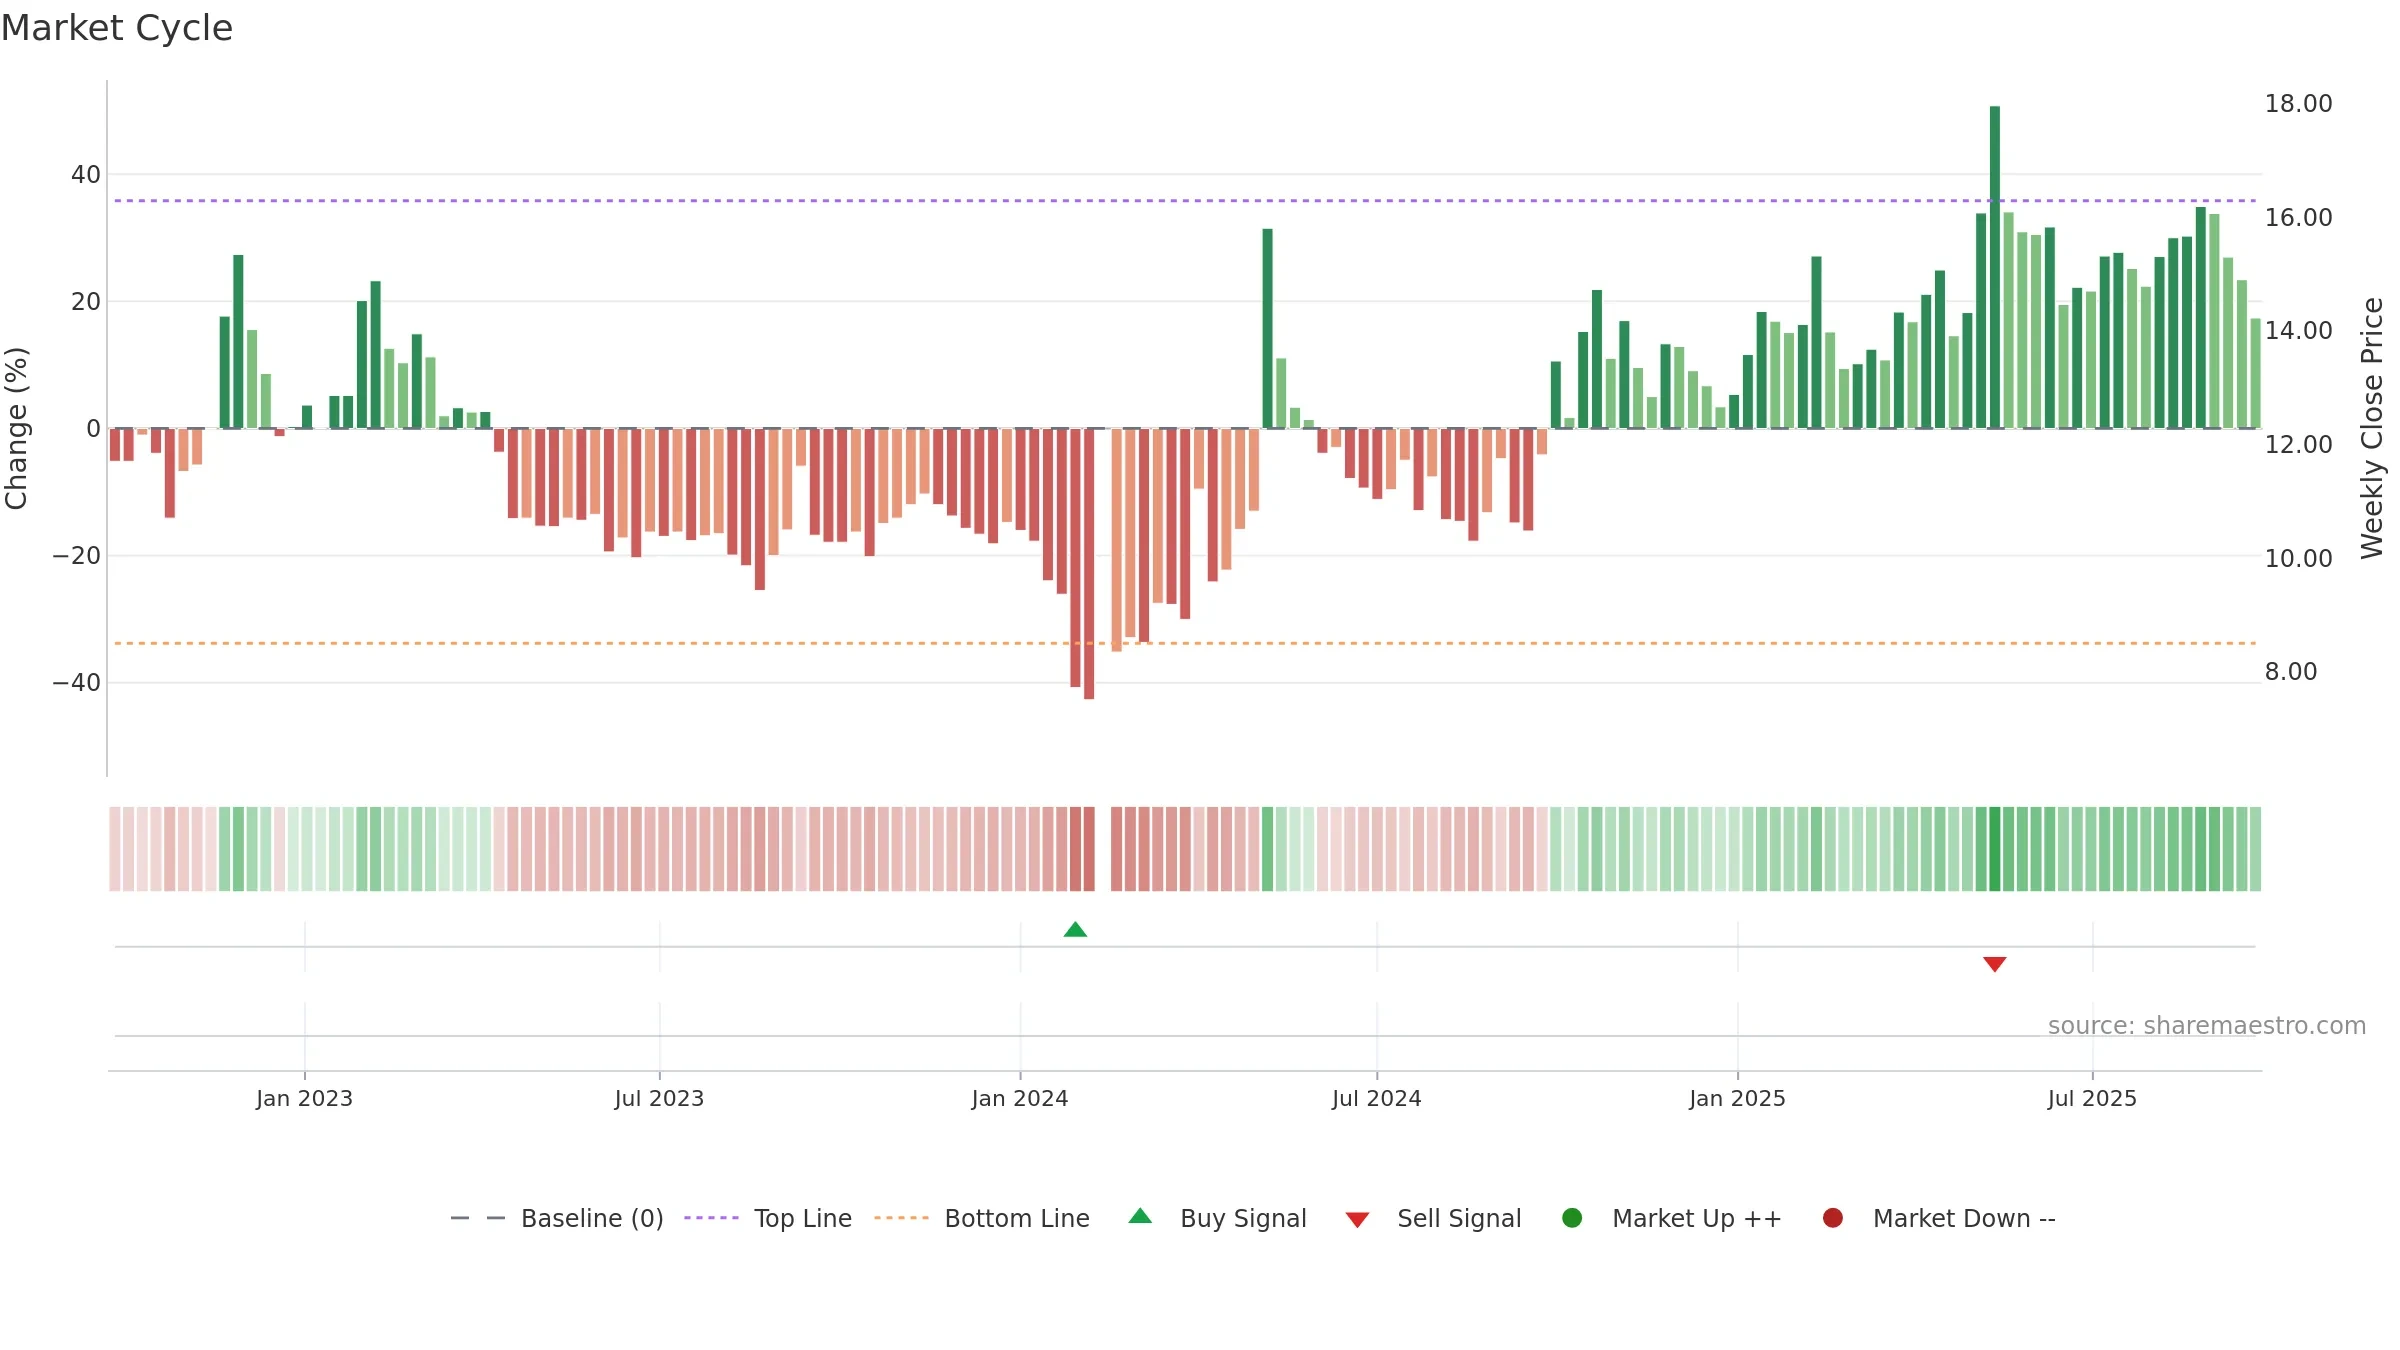Click the Weekly Close Price axis title

(x=2372, y=428)
